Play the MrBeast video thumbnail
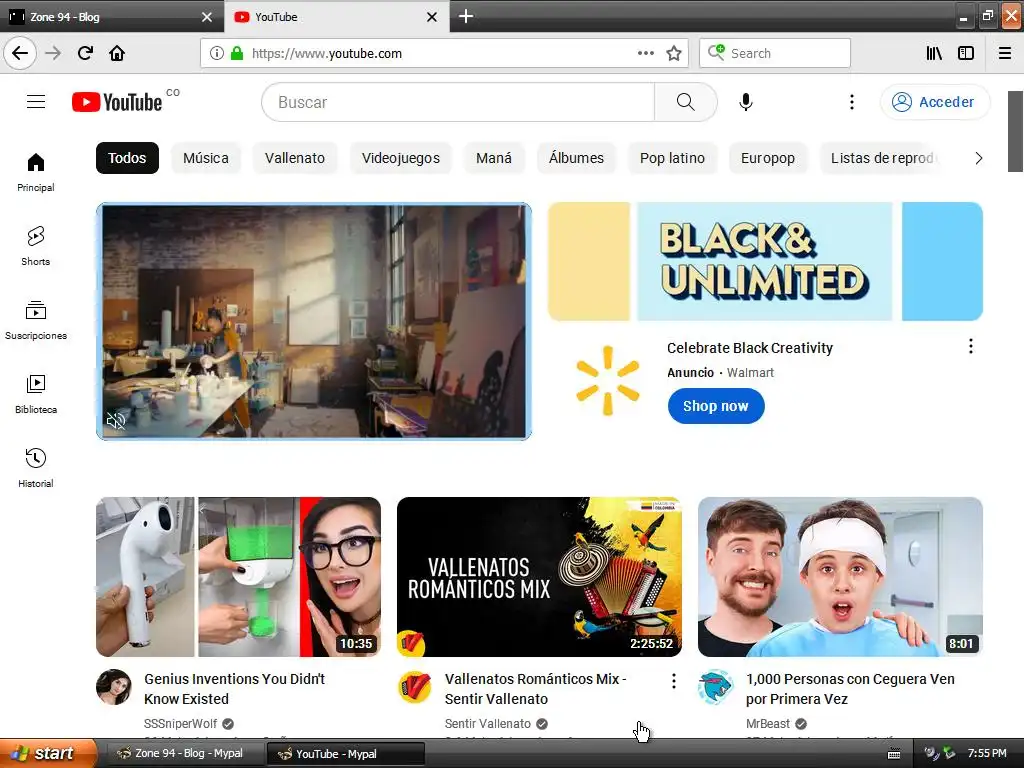This screenshot has width=1024, height=768. (x=840, y=577)
